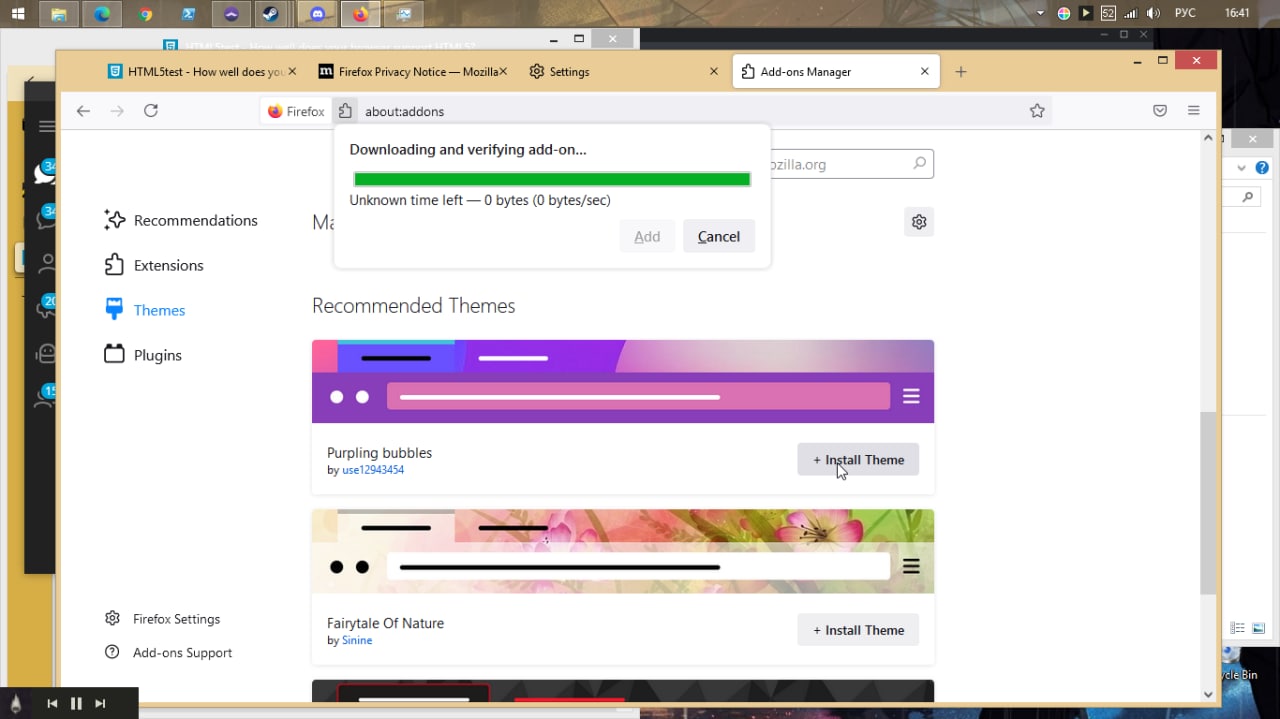Viewport: 1280px width, 719px height.
Task: Close the Firefox Privacy Notice tab
Action: pos(503,72)
